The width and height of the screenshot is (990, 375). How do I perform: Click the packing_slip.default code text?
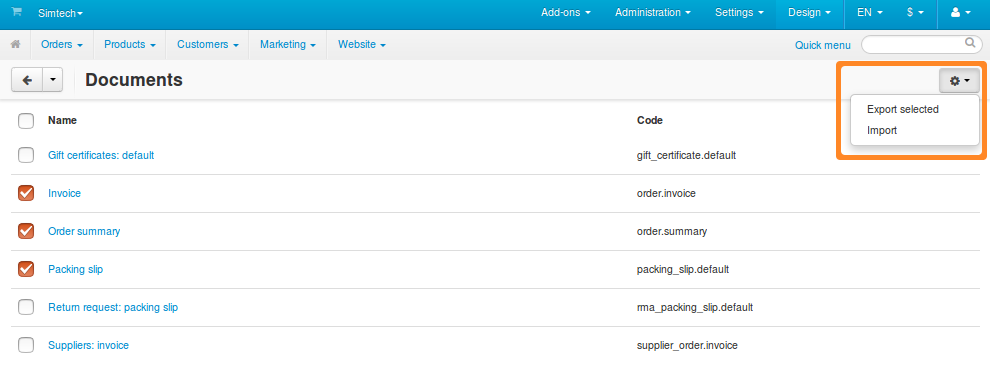(683, 269)
